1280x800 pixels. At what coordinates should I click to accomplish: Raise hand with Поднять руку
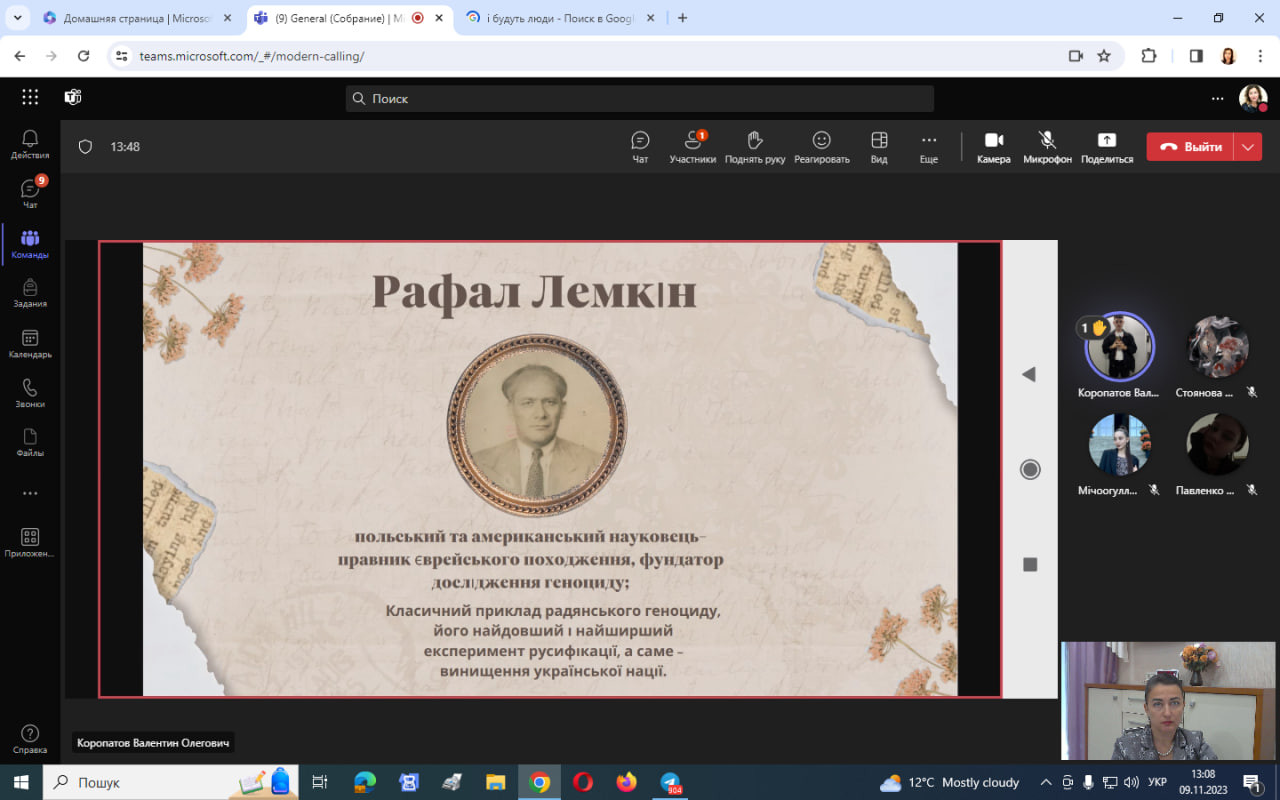click(x=754, y=147)
